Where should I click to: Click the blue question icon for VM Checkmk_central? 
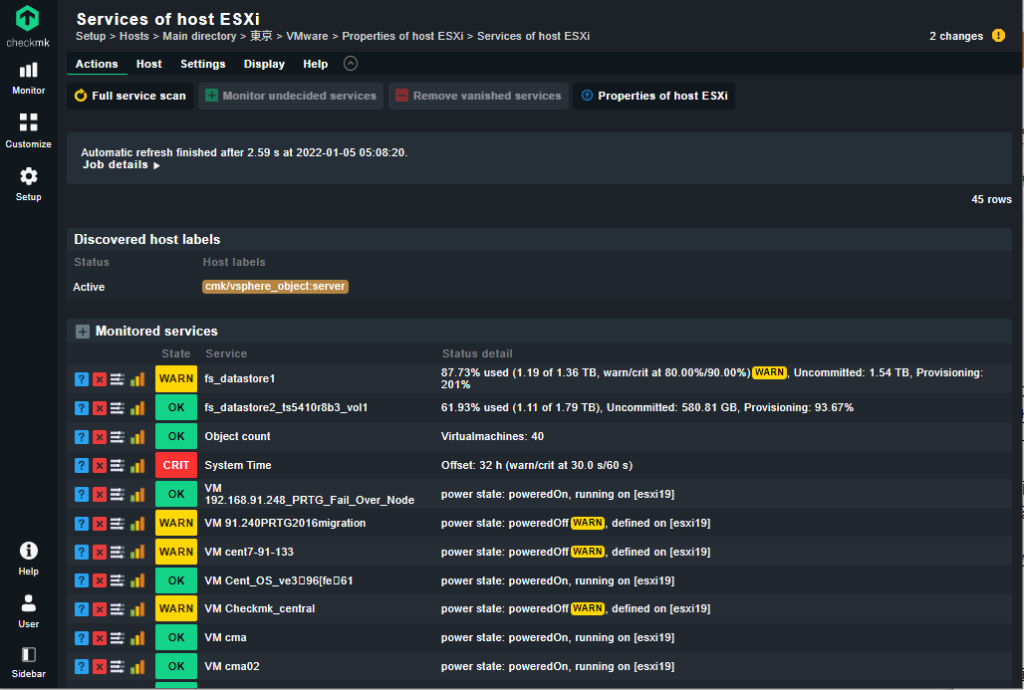[81, 609]
